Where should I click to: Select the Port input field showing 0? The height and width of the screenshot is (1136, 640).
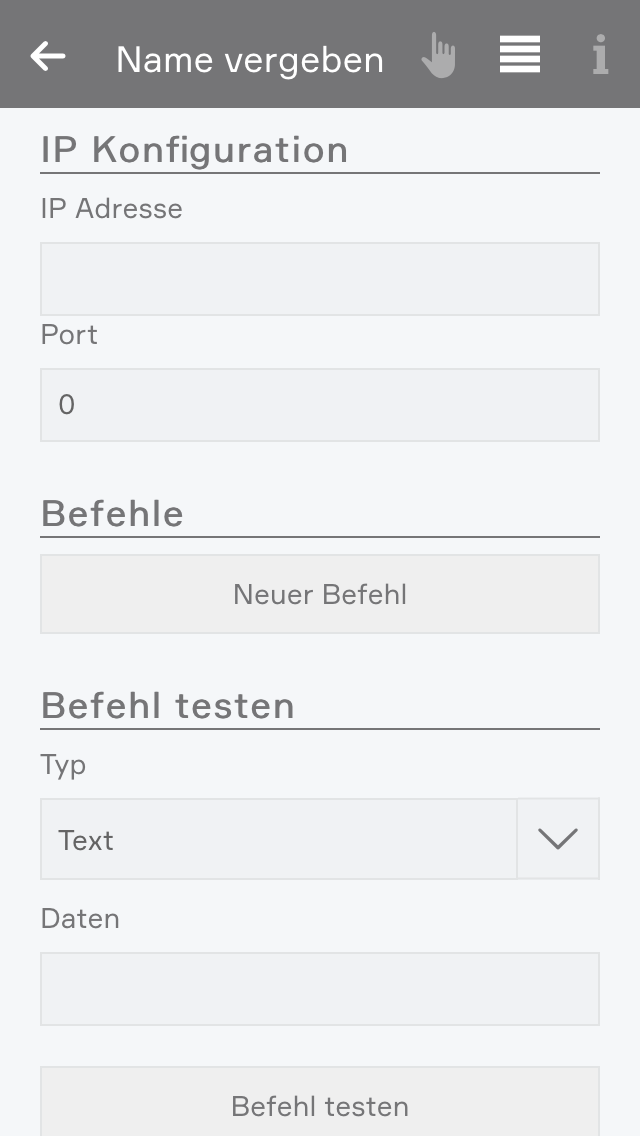[x=320, y=405]
